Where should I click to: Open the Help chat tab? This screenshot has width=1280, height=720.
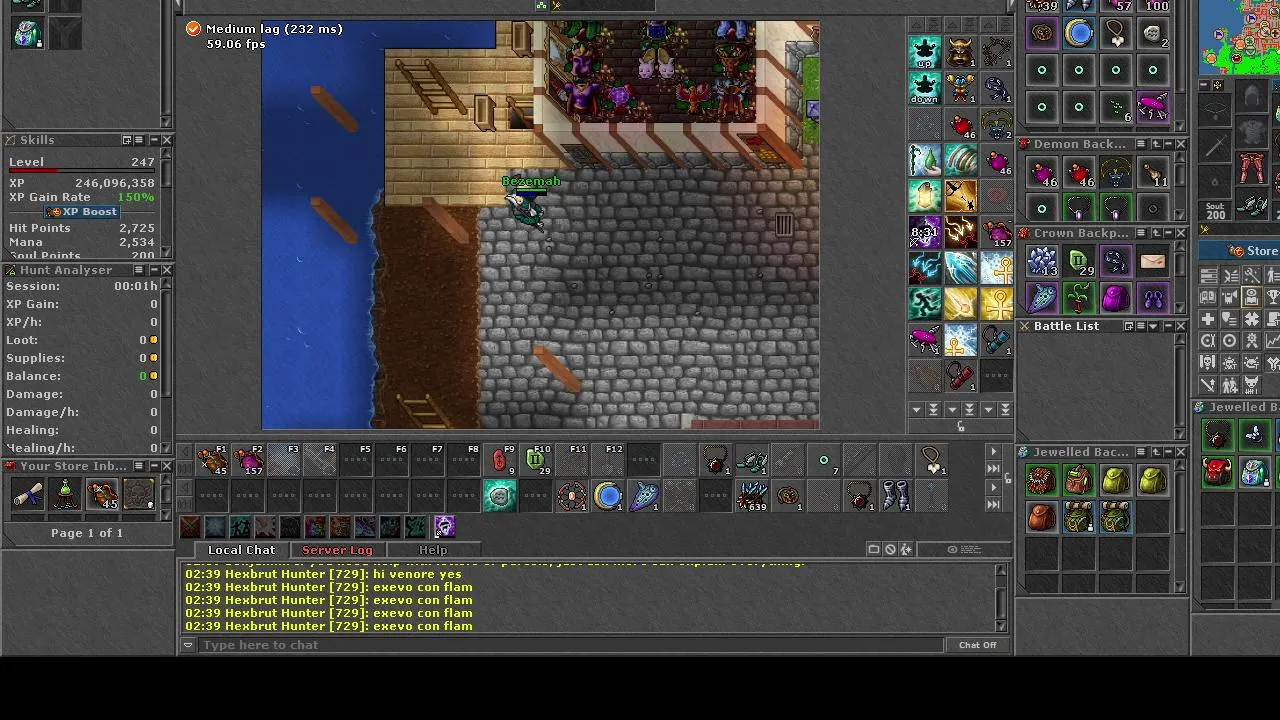point(433,550)
